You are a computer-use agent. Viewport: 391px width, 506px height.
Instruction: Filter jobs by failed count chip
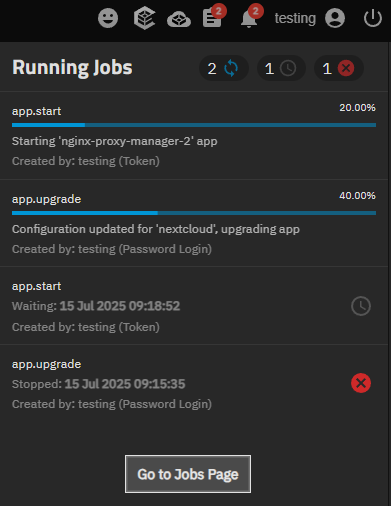pyautogui.click(x=338, y=68)
